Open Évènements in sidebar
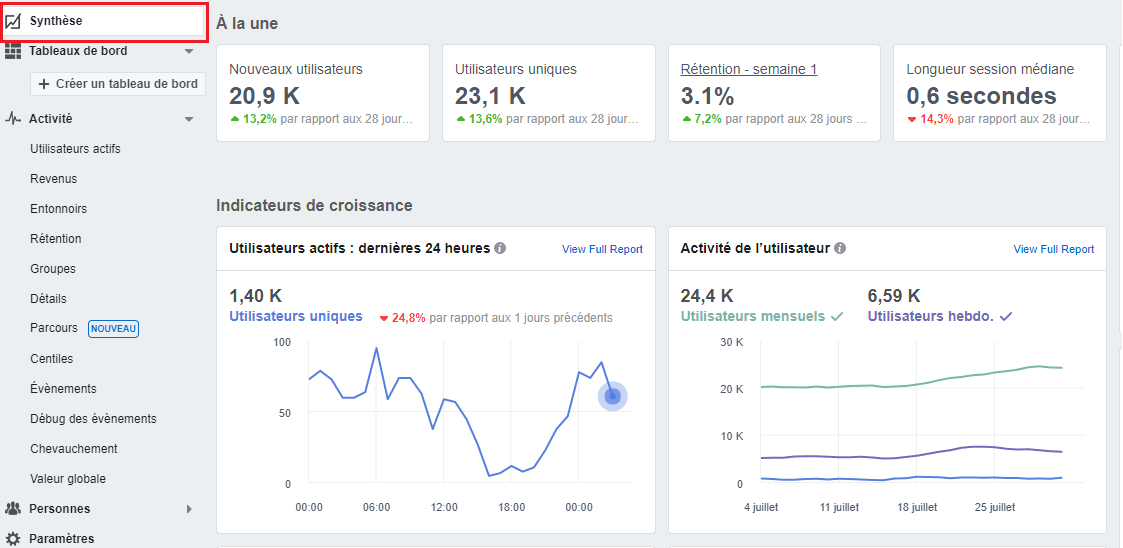This screenshot has height=548, width=1123. click(x=63, y=388)
